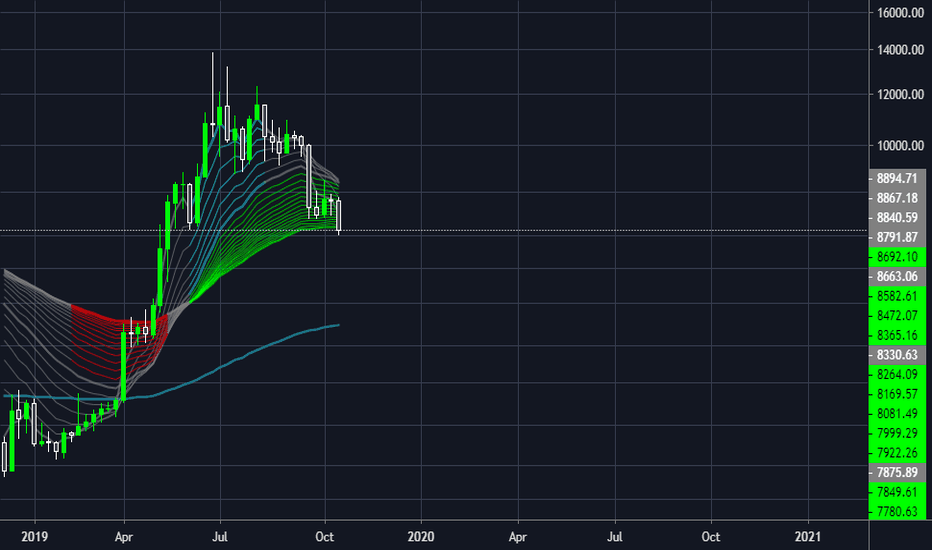932x550 pixels.
Task: Click the green 8692.10 ribbon value label
Action: pyautogui.click(x=897, y=257)
